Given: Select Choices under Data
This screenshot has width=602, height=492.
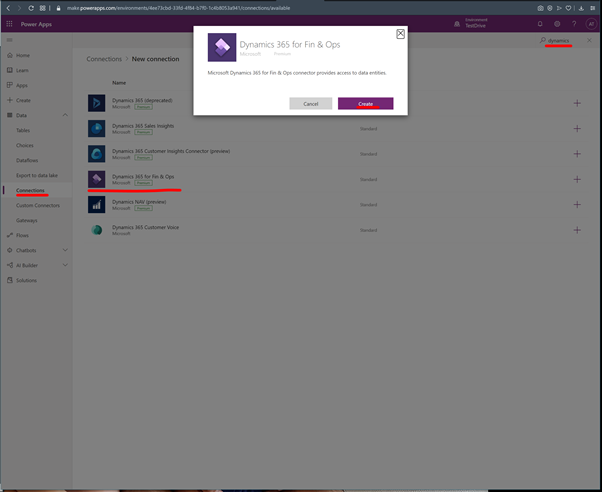Looking at the screenshot, I should coord(25,145).
